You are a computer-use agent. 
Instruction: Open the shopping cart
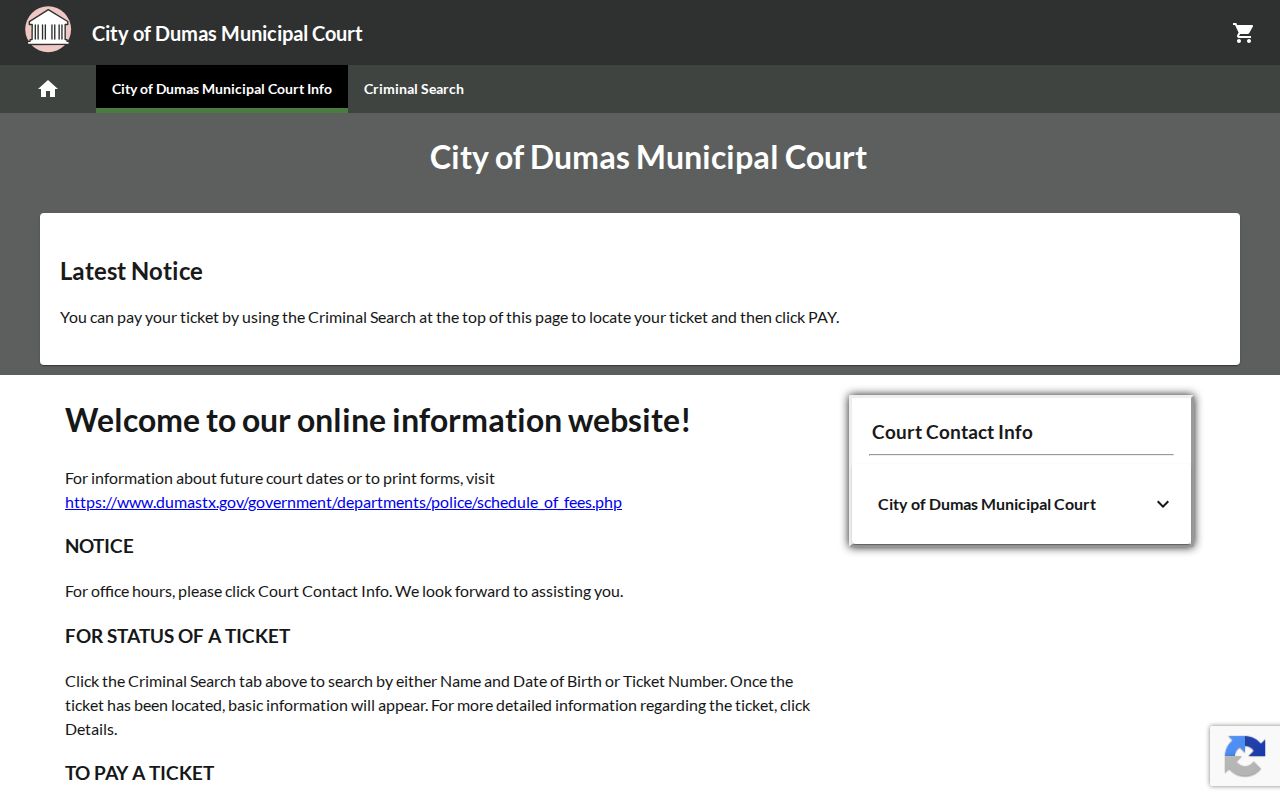1243,33
